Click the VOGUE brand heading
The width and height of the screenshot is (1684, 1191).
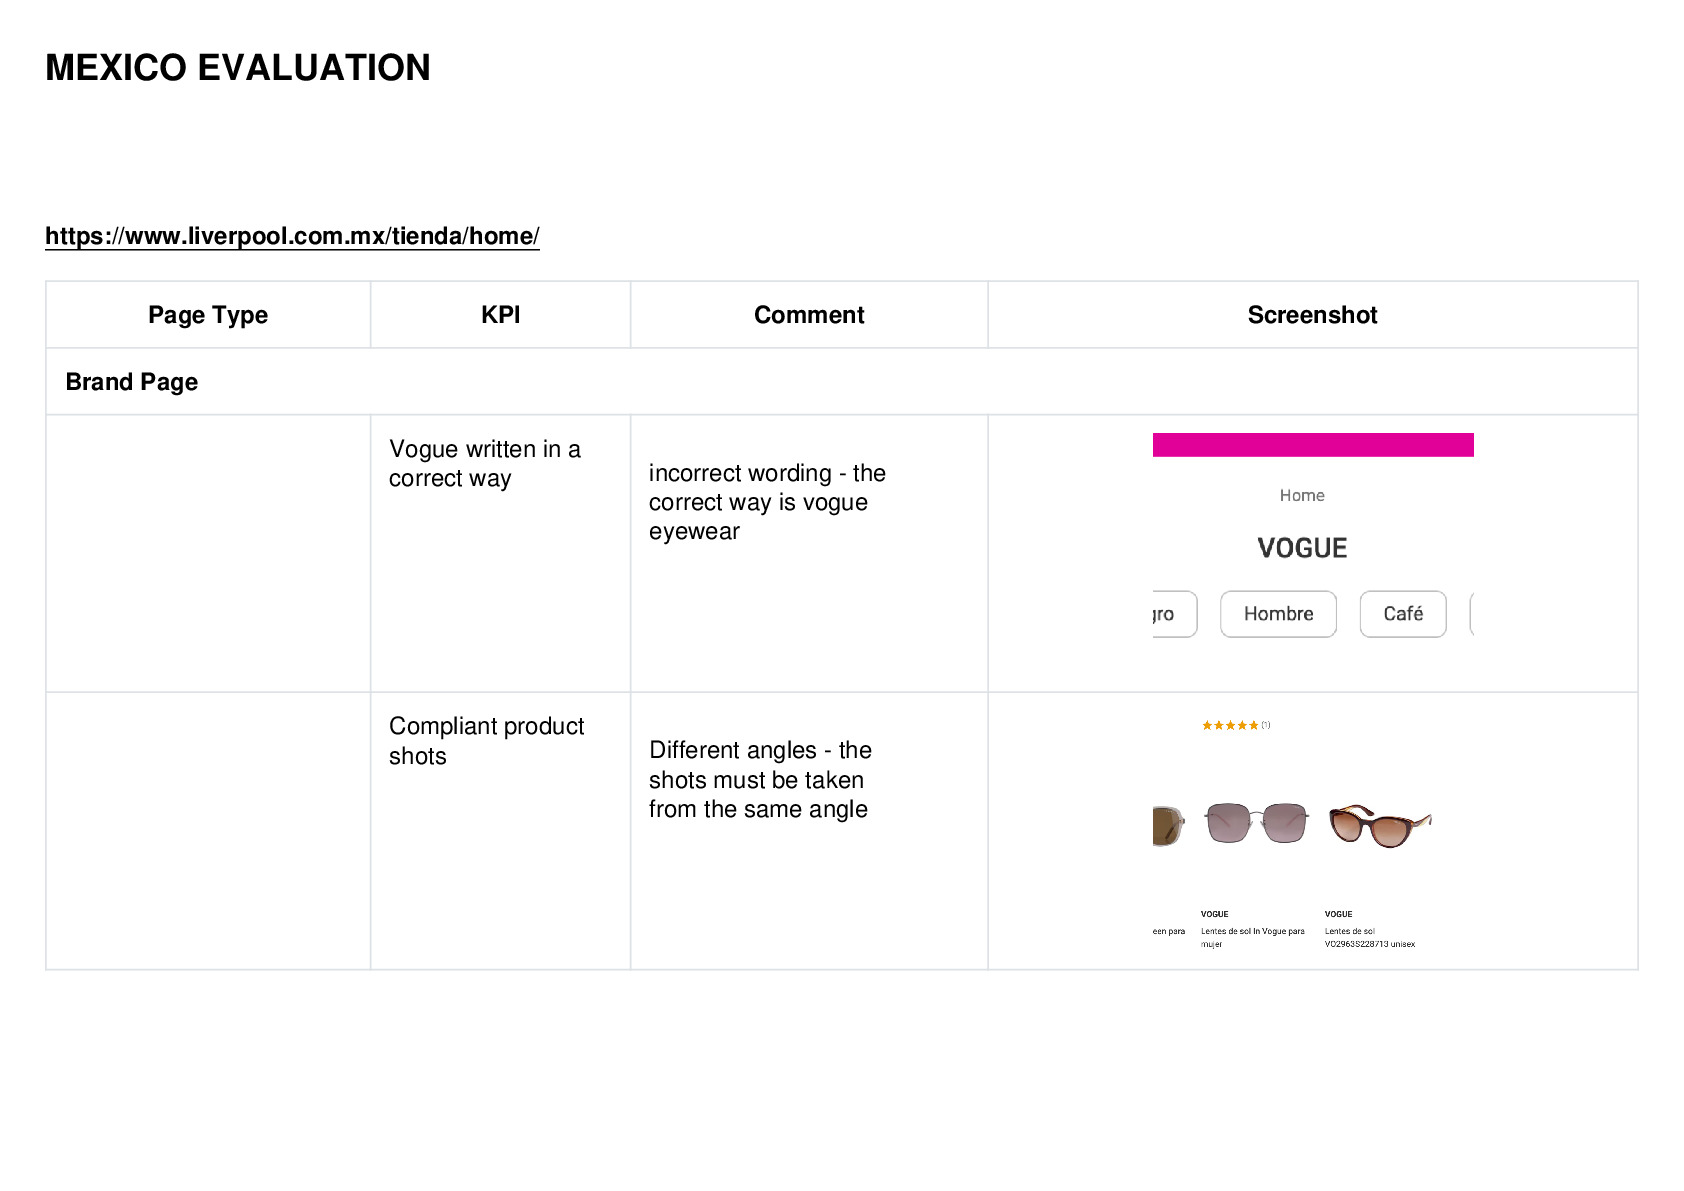click(1302, 548)
